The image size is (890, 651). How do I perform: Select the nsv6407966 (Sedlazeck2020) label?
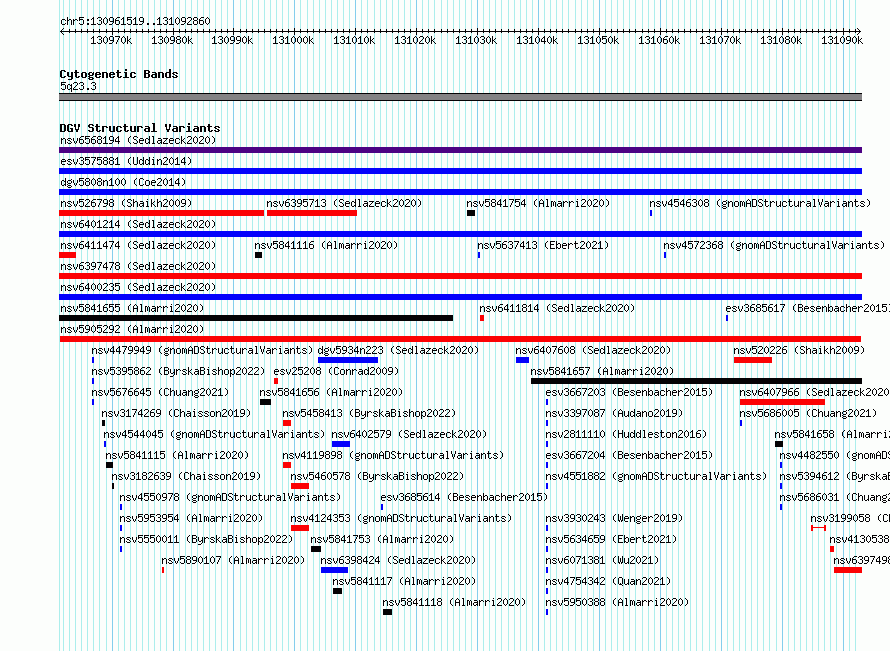(x=815, y=392)
